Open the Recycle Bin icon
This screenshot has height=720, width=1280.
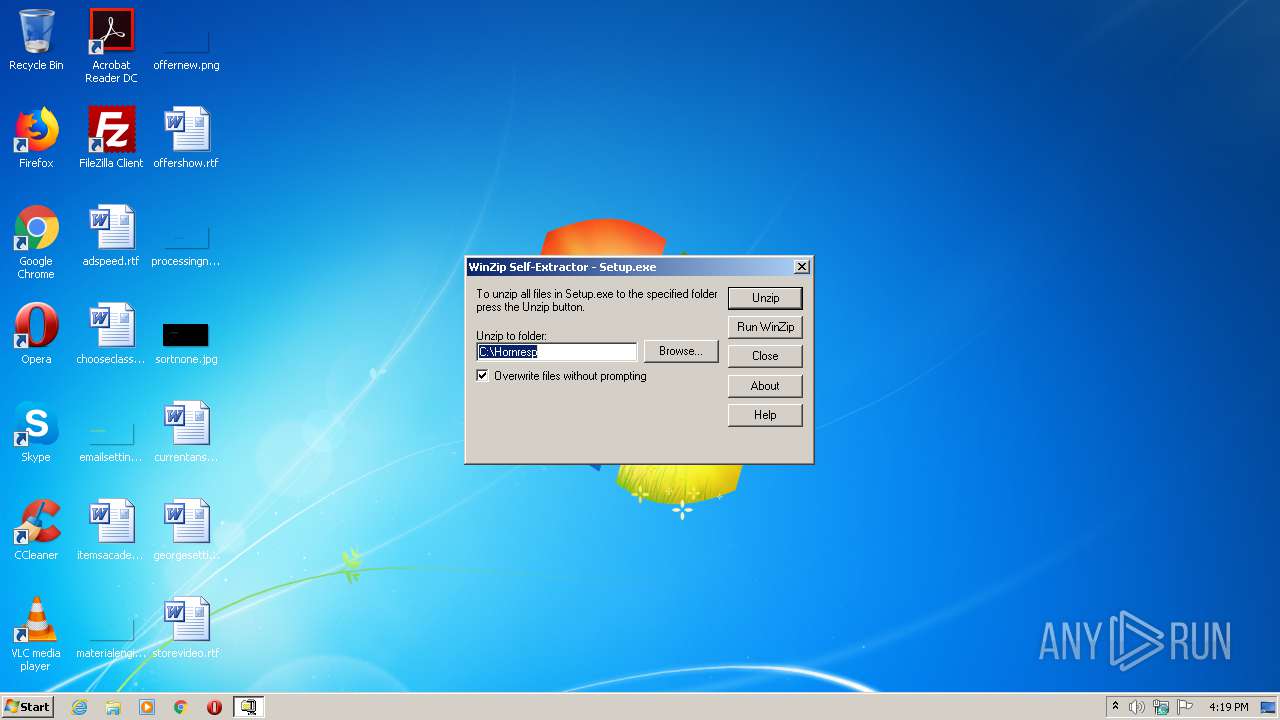36,40
